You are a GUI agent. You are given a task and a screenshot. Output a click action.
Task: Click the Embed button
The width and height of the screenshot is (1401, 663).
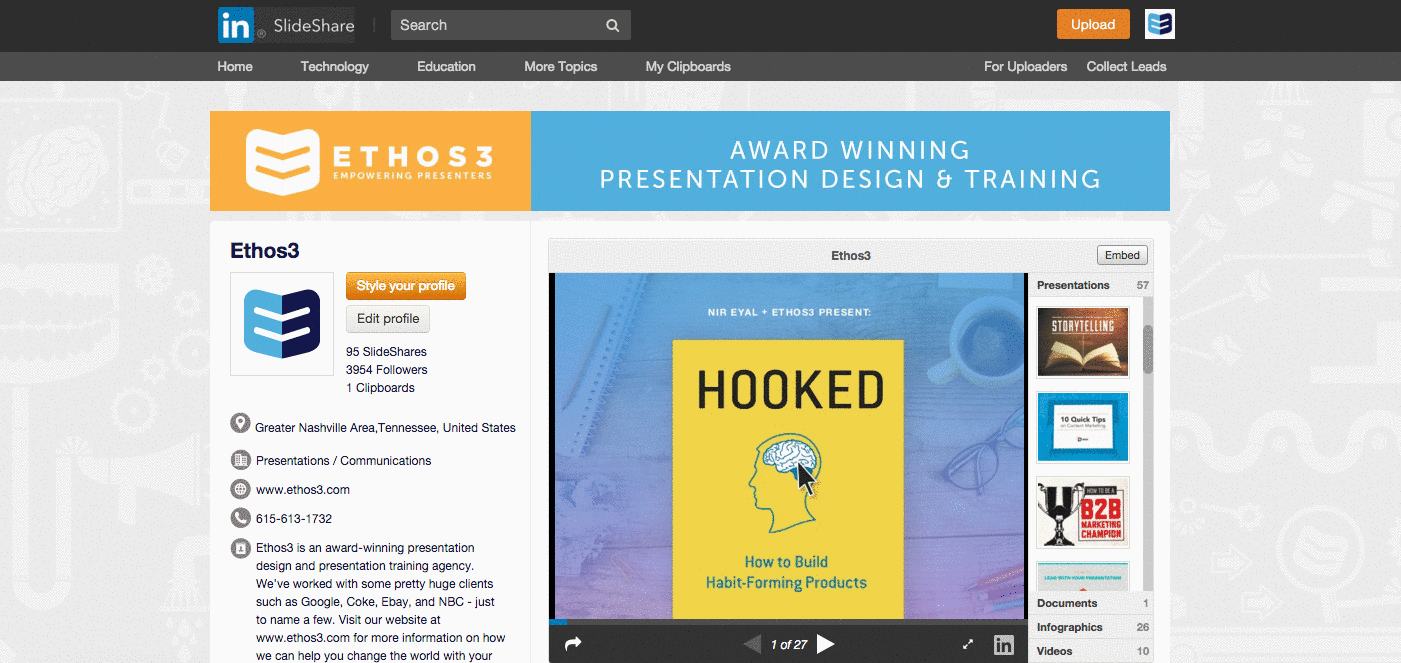coord(1122,255)
